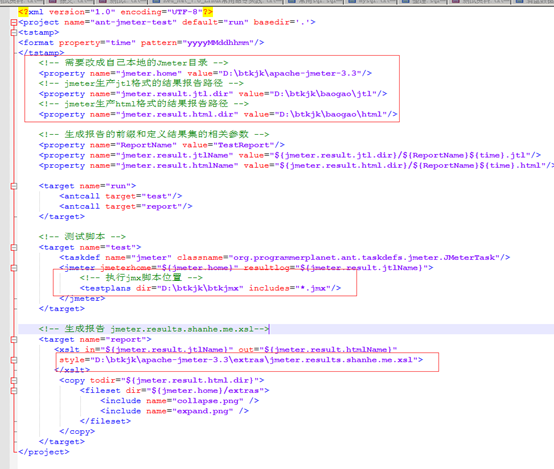Click the xslt in="${jmeter.result.jtlName}" attribute

(x=159, y=350)
